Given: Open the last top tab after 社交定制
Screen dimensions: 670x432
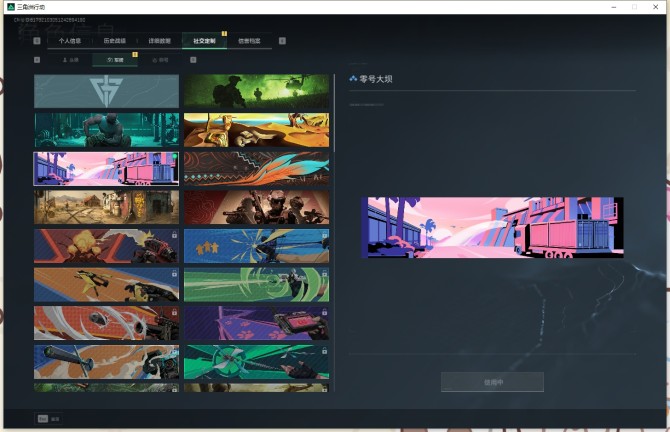Looking at the screenshot, I should point(249,41).
